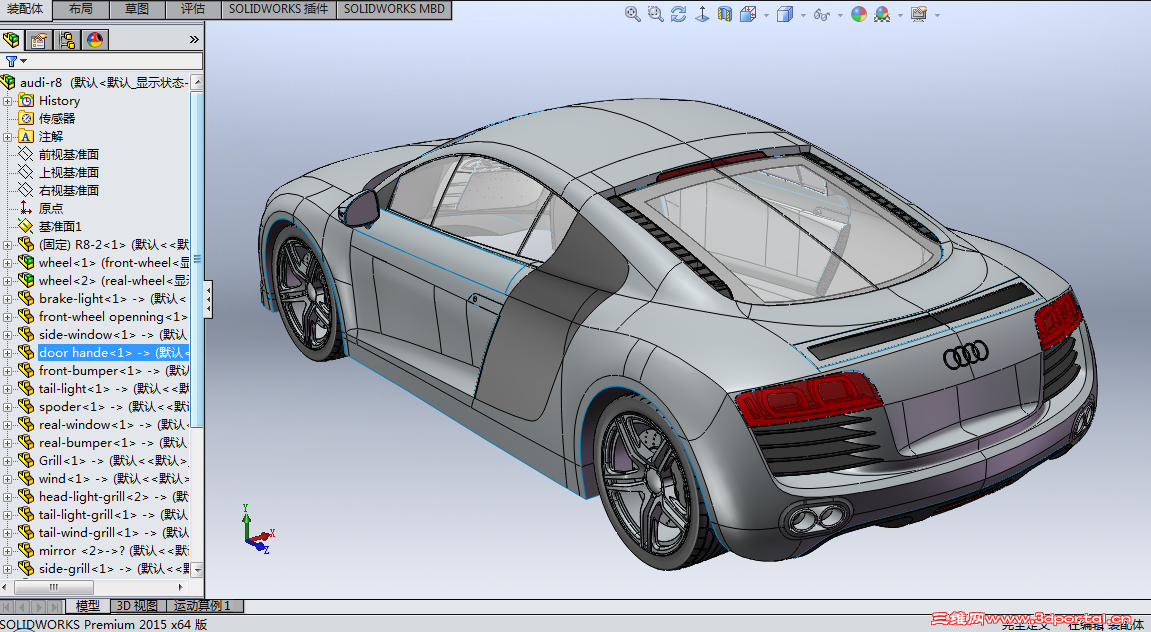
Task: Click the 基准面1 plane icon
Action: coord(26,226)
